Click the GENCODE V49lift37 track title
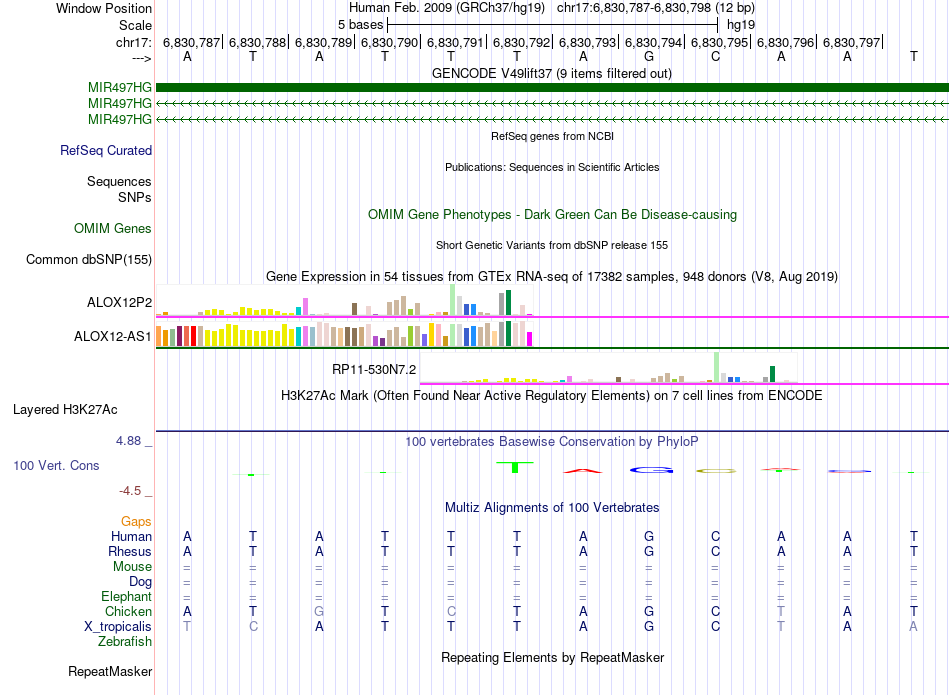The height and width of the screenshot is (695, 950). coord(552,73)
